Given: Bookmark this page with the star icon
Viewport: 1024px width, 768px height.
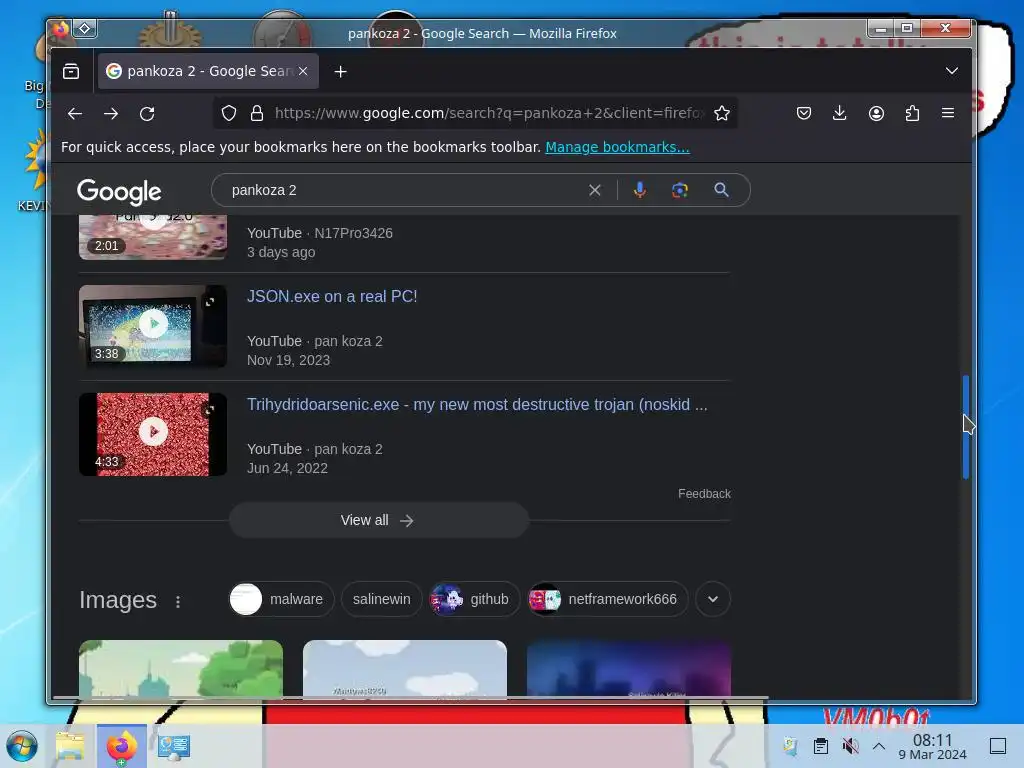Looking at the screenshot, I should 722,114.
